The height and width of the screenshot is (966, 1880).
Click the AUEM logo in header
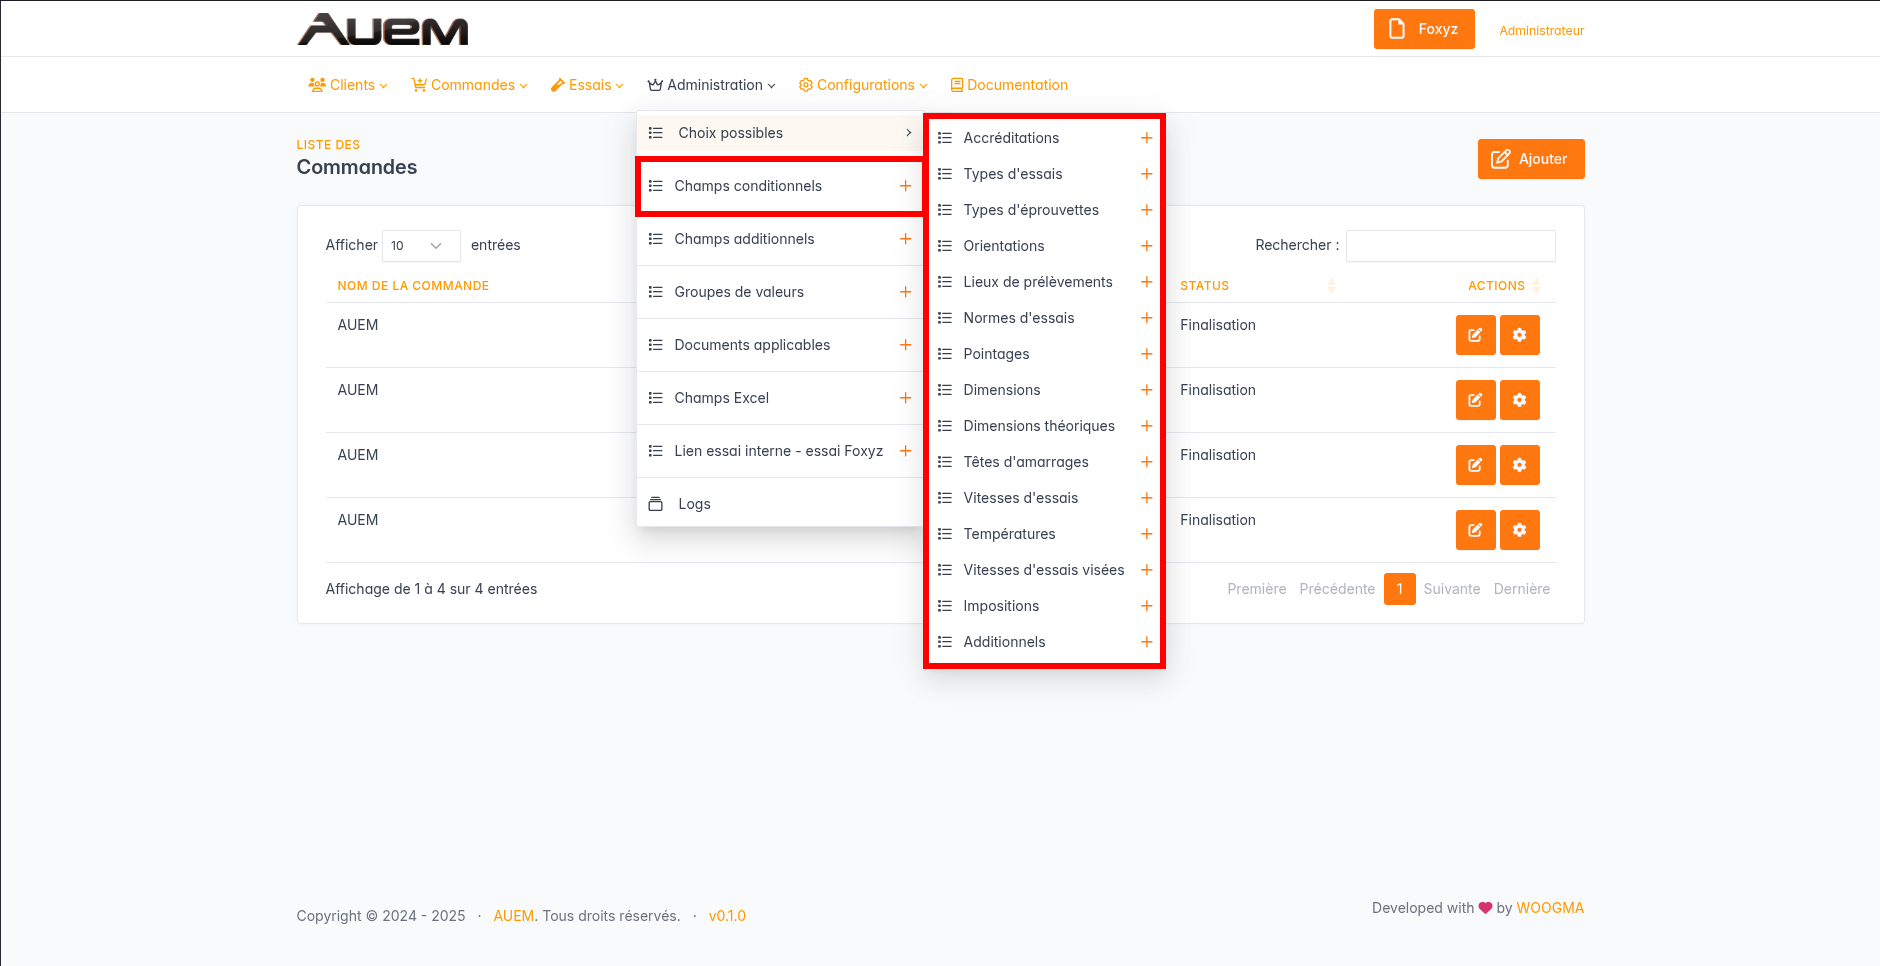383,30
